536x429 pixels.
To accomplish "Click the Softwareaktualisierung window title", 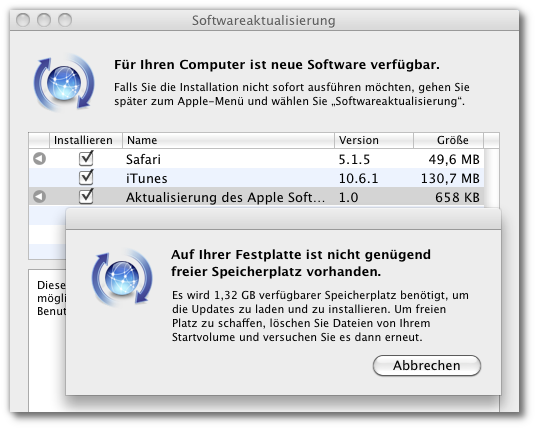I will [264, 21].
